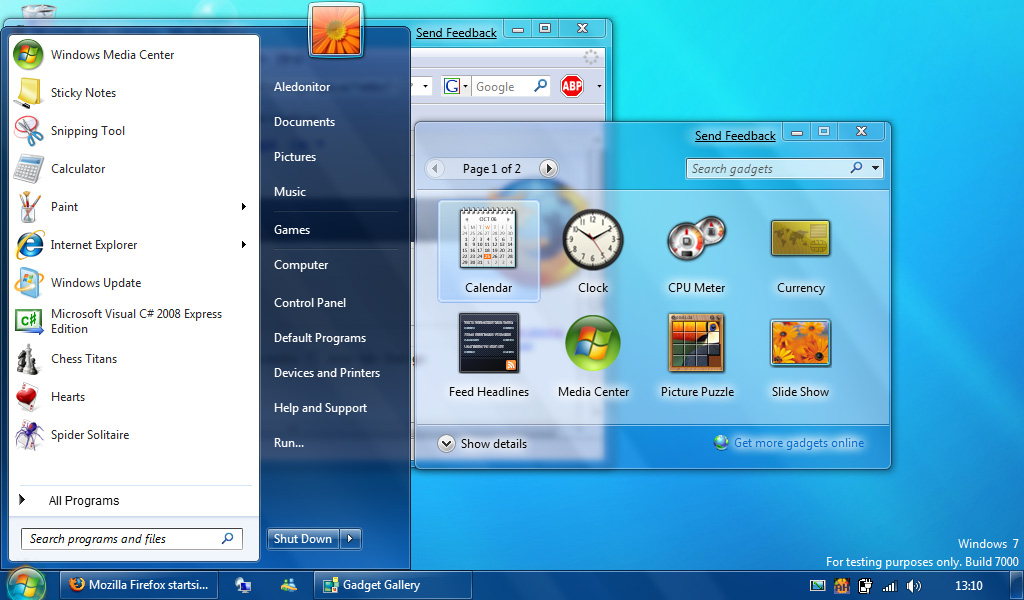
Task: Open the Aledonitor user folder
Action: 302,87
